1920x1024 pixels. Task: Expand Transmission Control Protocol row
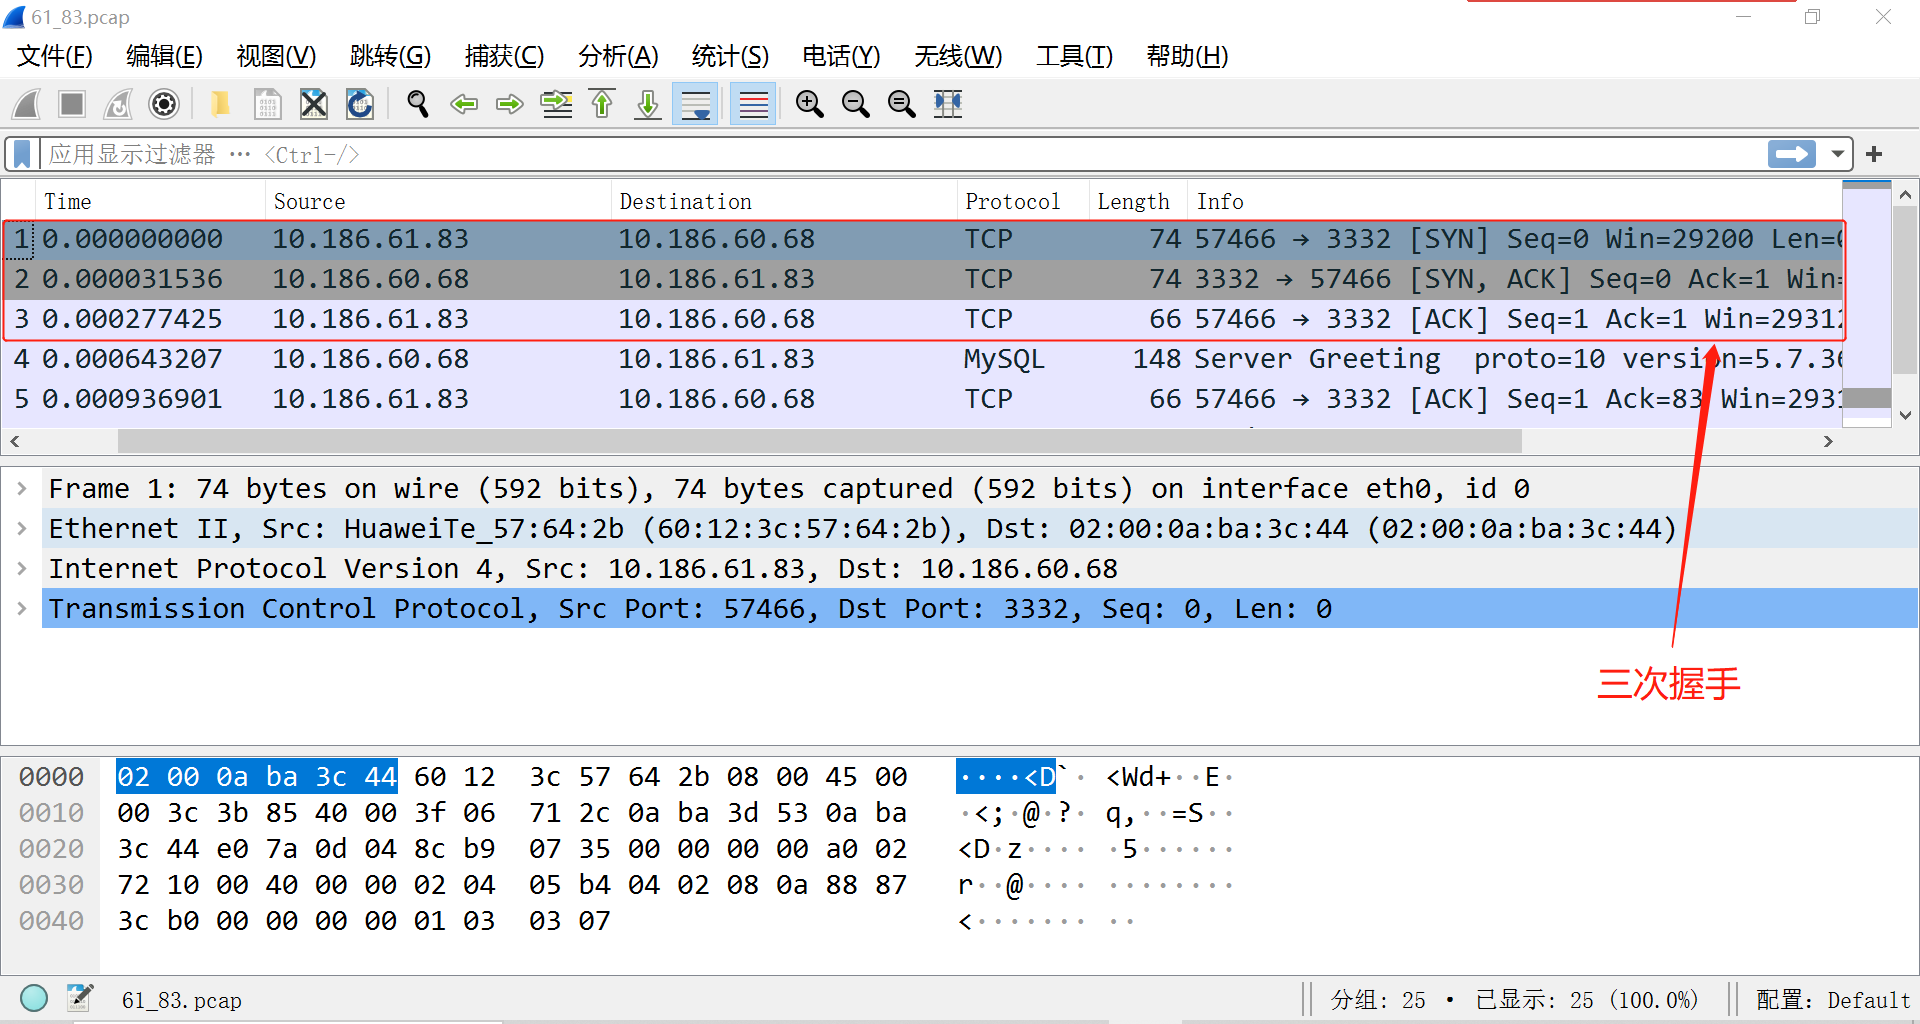pos(22,609)
